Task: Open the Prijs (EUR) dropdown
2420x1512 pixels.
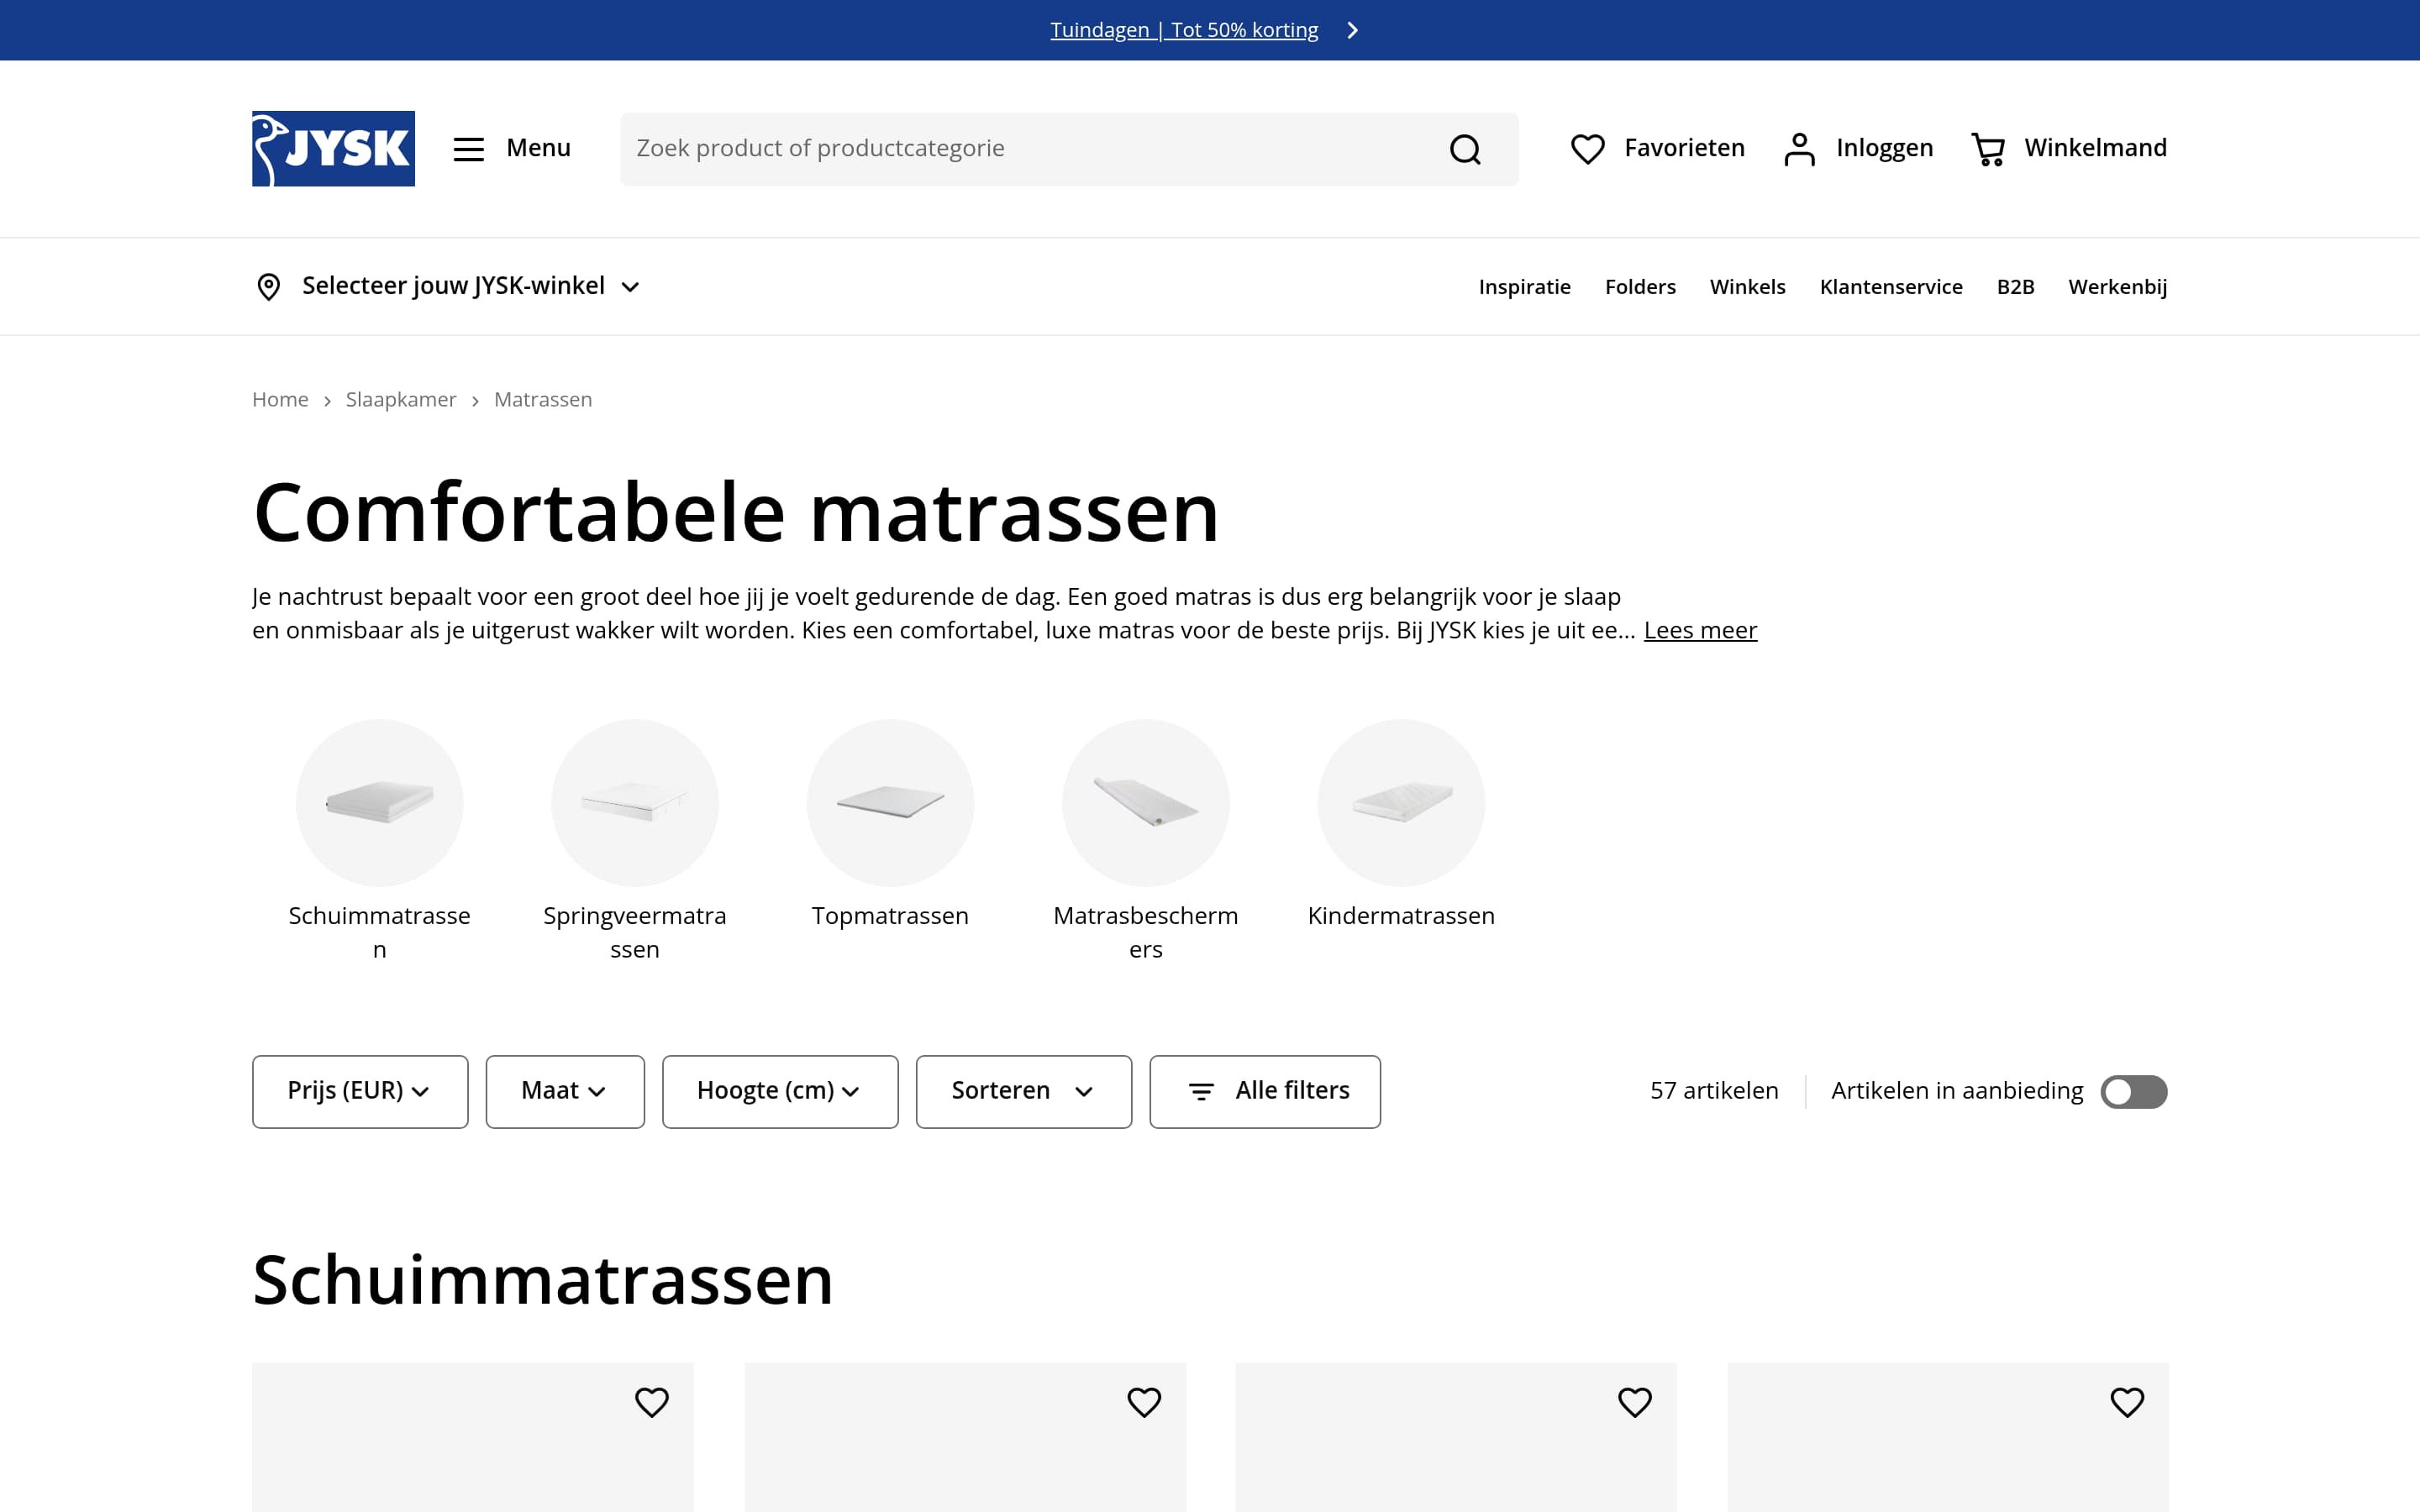Action: pyautogui.click(x=359, y=1091)
